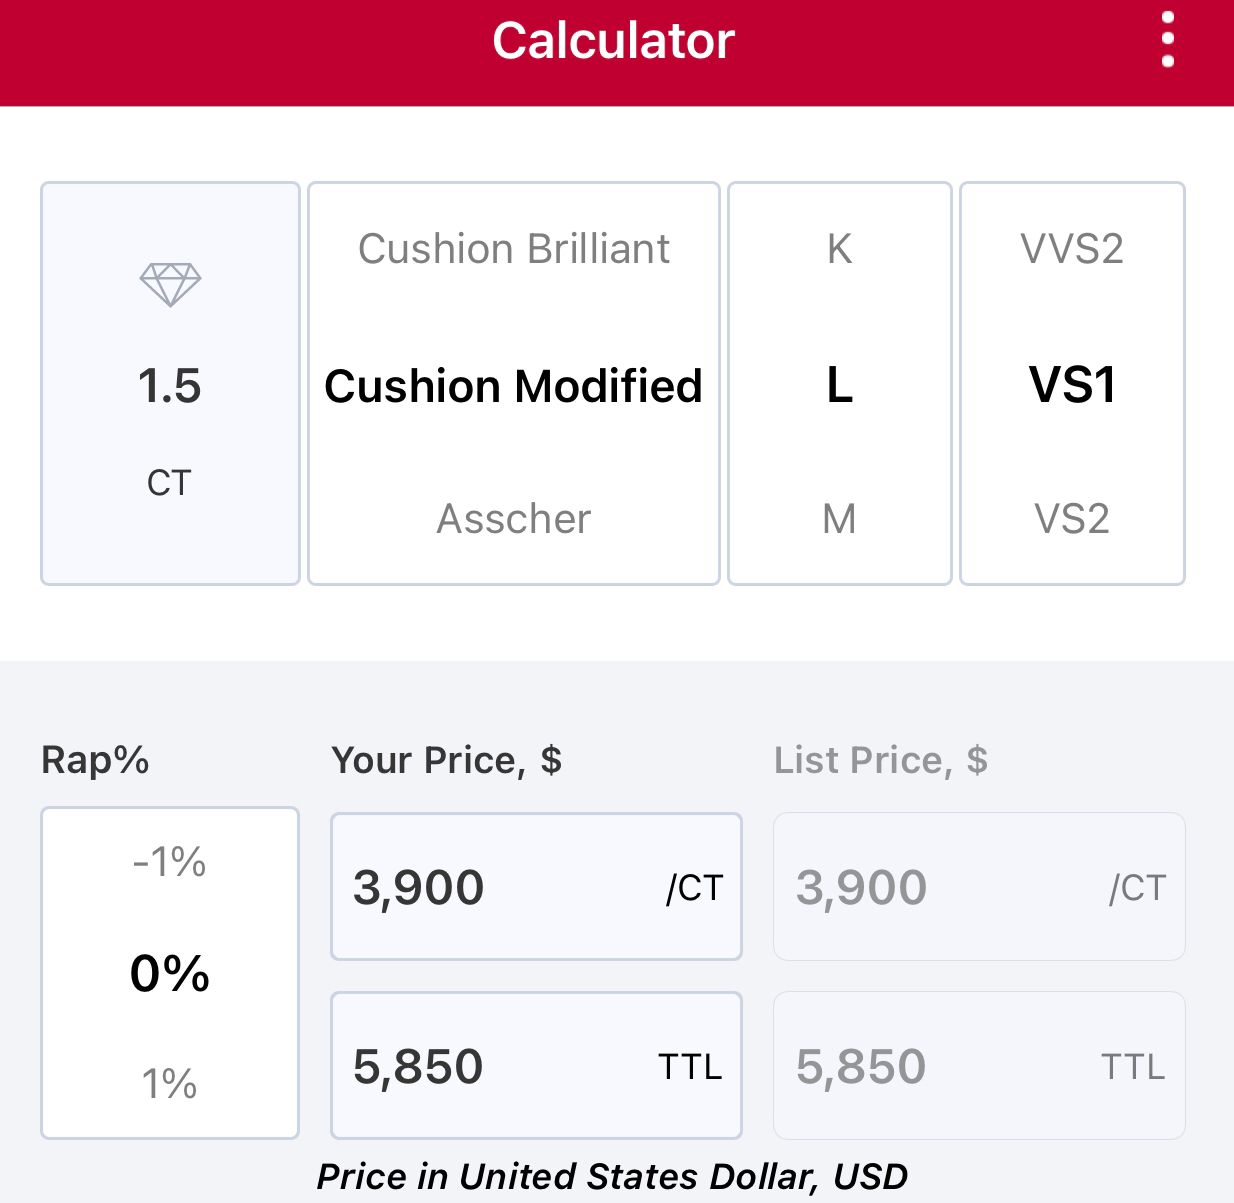Edit Your Price per carat field
1234x1203 pixels.
click(x=536, y=887)
